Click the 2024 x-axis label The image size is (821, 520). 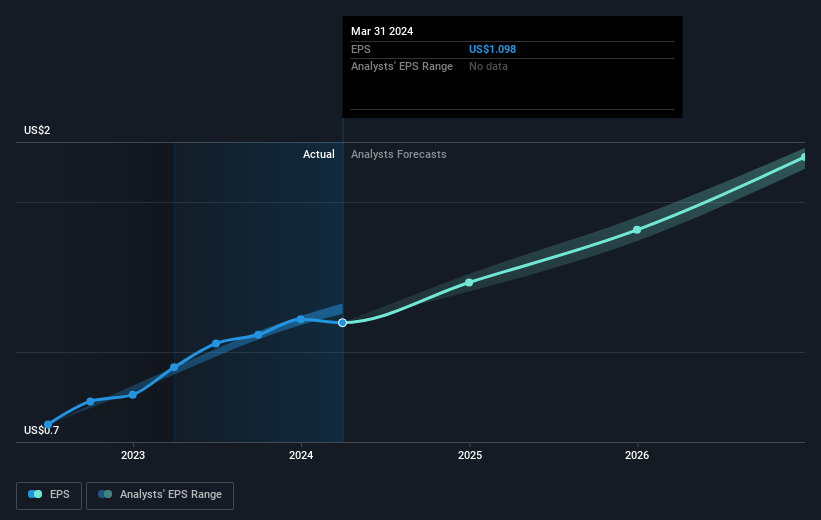tap(301, 455)
